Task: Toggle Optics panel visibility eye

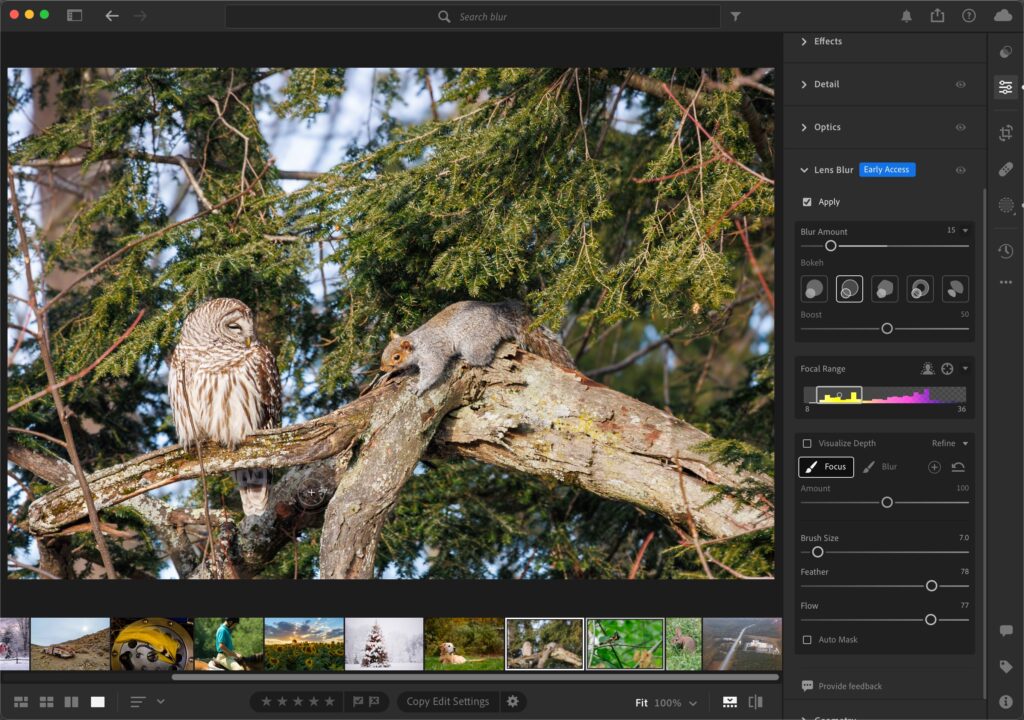Action: pyautogui.click(x=961, y=127)
